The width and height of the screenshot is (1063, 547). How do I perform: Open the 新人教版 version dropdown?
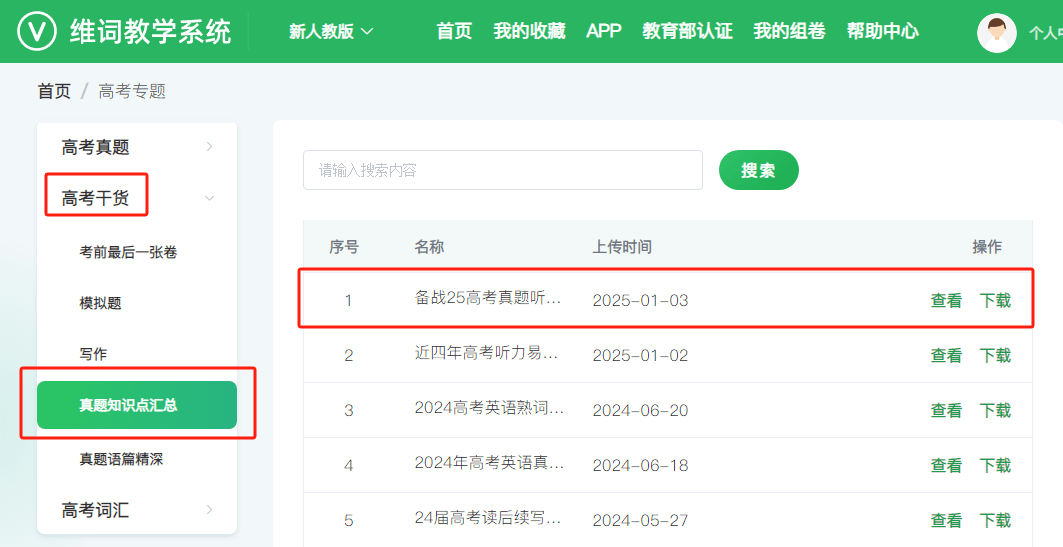331,31
